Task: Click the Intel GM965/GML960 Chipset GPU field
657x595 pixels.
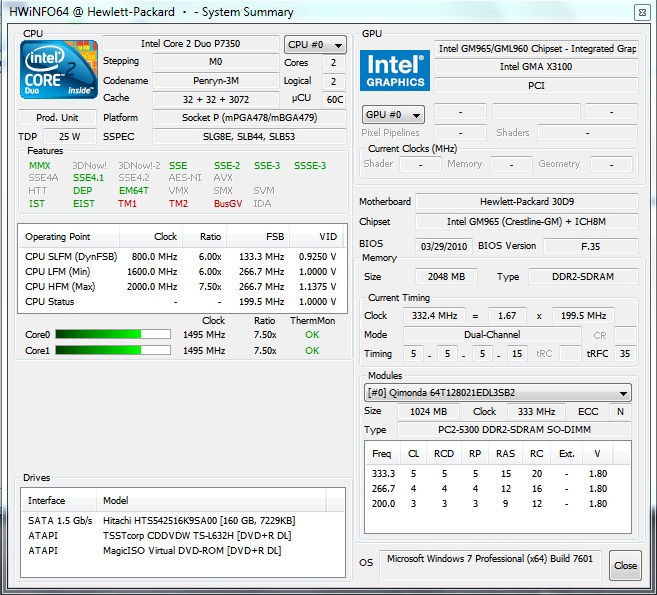Action: 536,49
